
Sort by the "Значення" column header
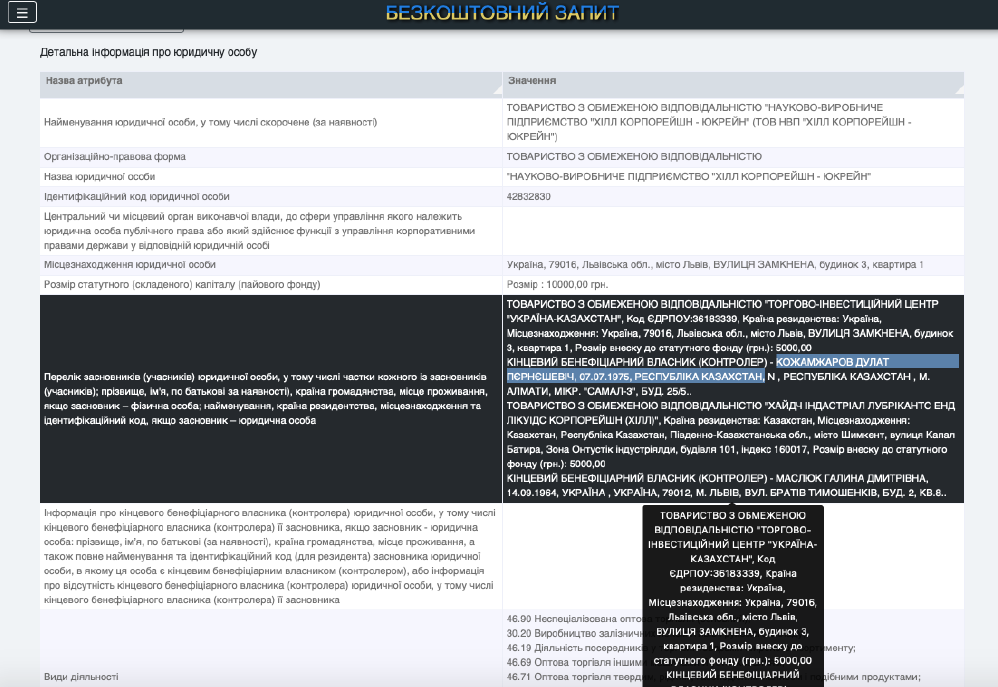coord(531,80)
